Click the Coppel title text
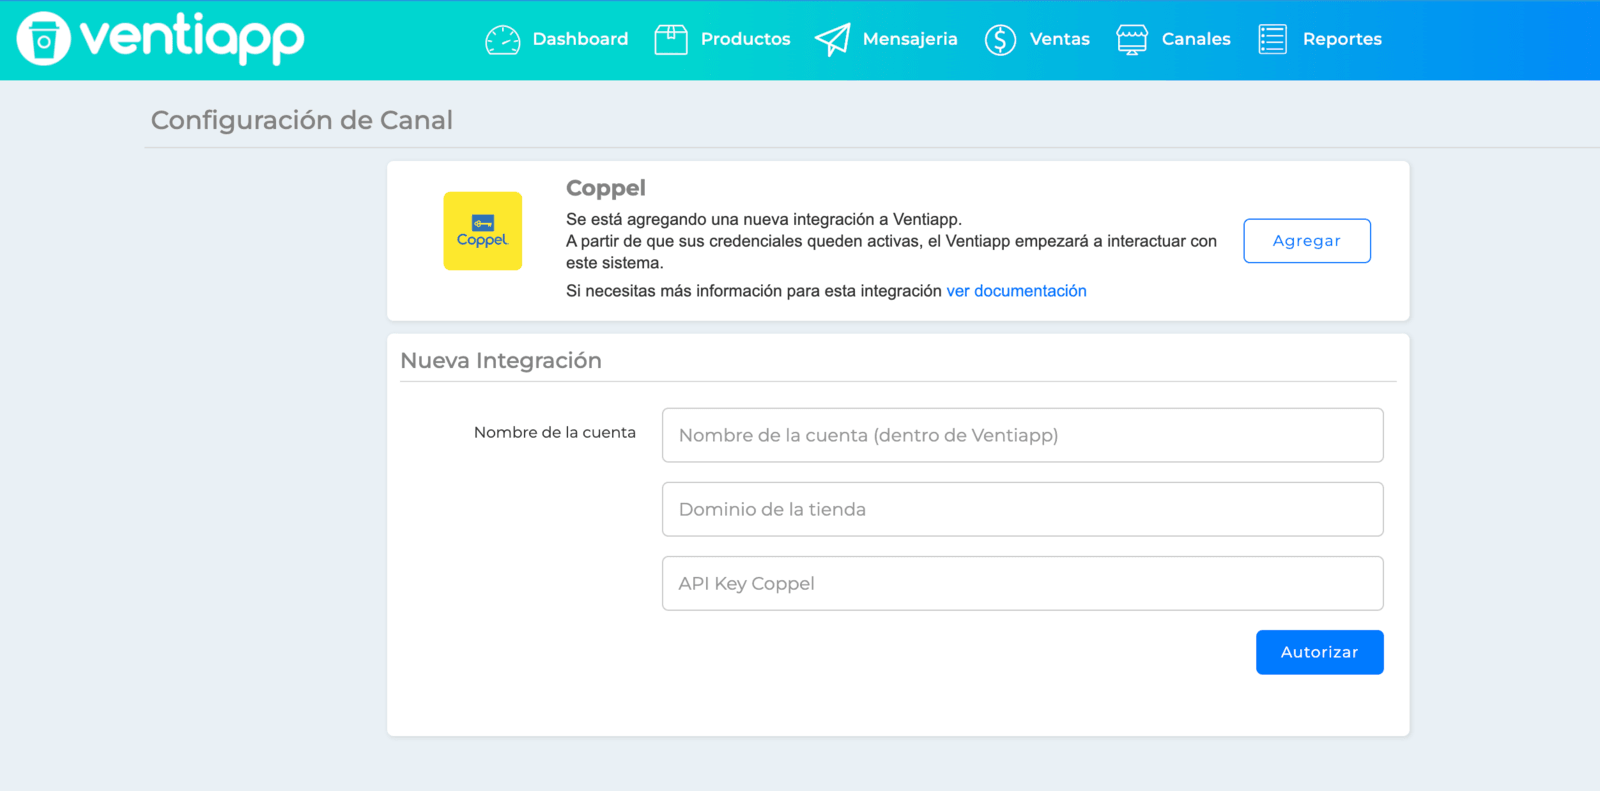1600x791 pixels. click(606, 188)
